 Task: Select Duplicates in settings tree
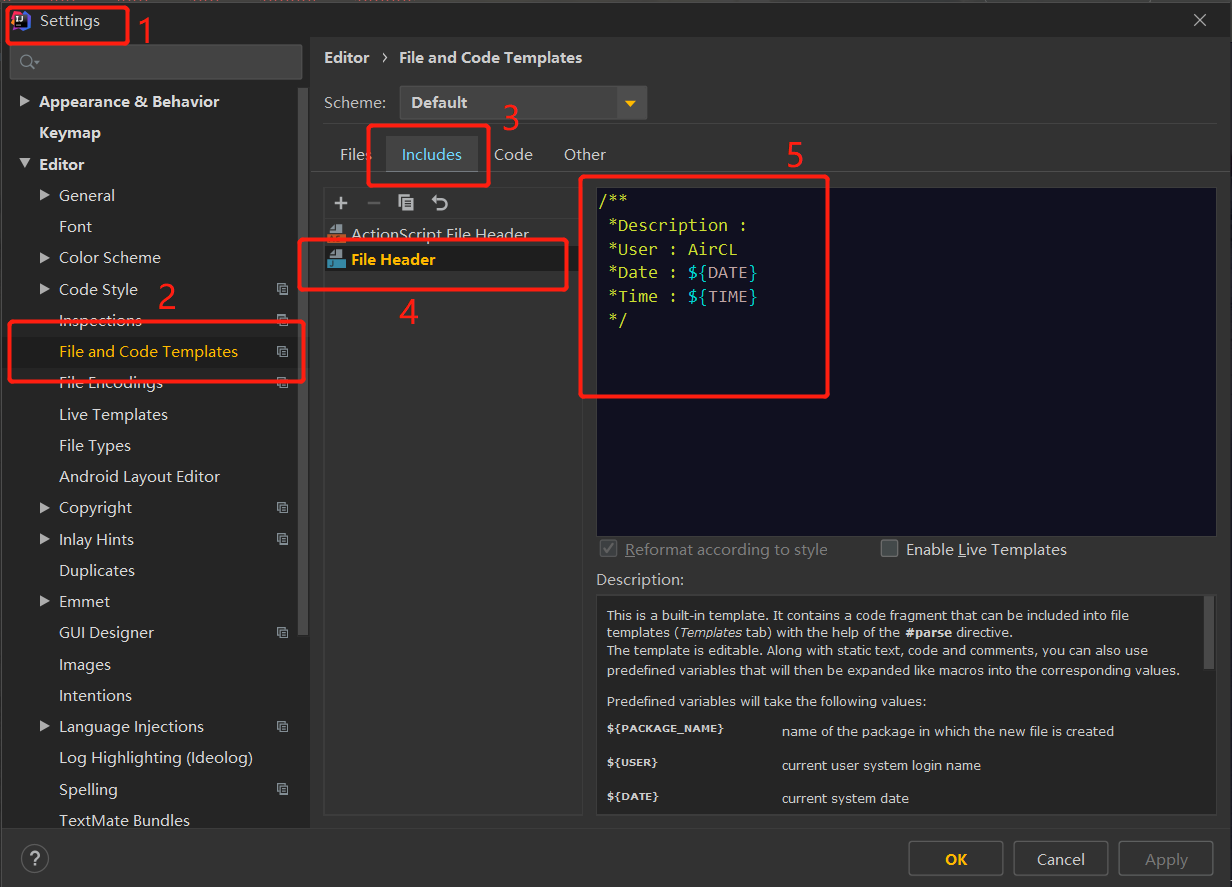(x=97, y=571)
